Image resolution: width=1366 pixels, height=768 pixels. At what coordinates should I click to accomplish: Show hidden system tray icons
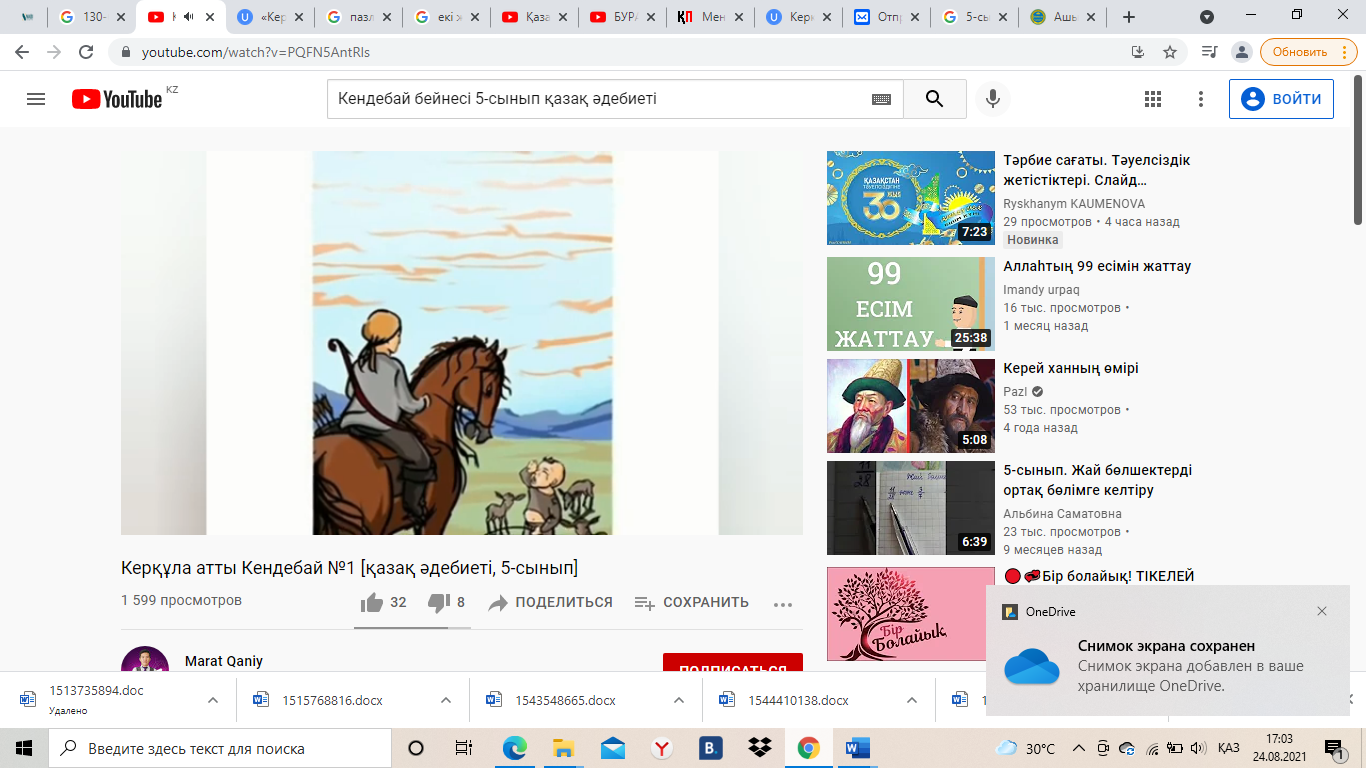[x=1078, y=748]
